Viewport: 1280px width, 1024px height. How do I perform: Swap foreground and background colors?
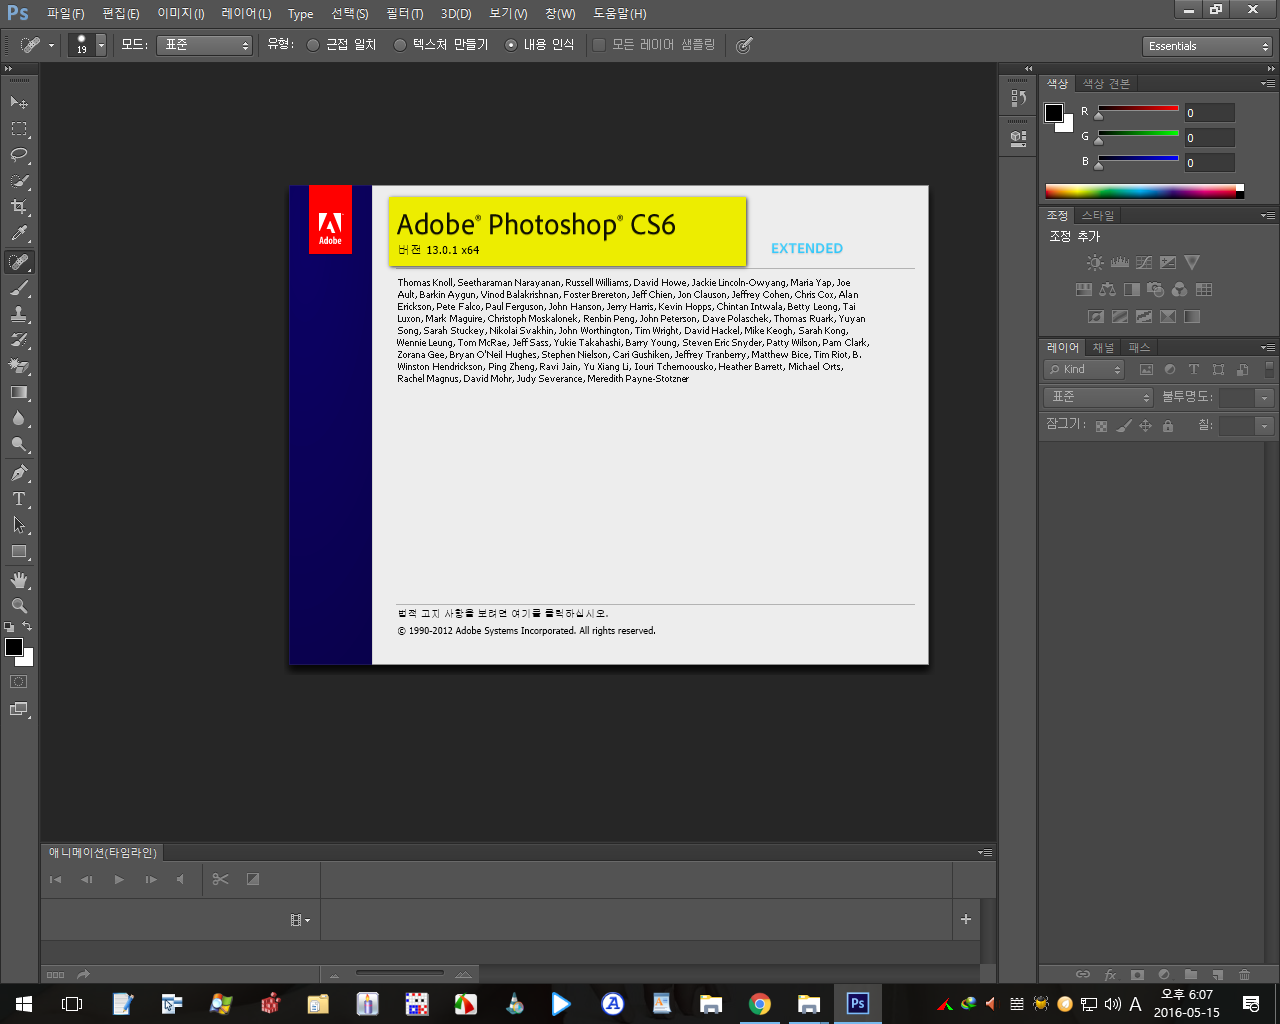tap(27, 626)
